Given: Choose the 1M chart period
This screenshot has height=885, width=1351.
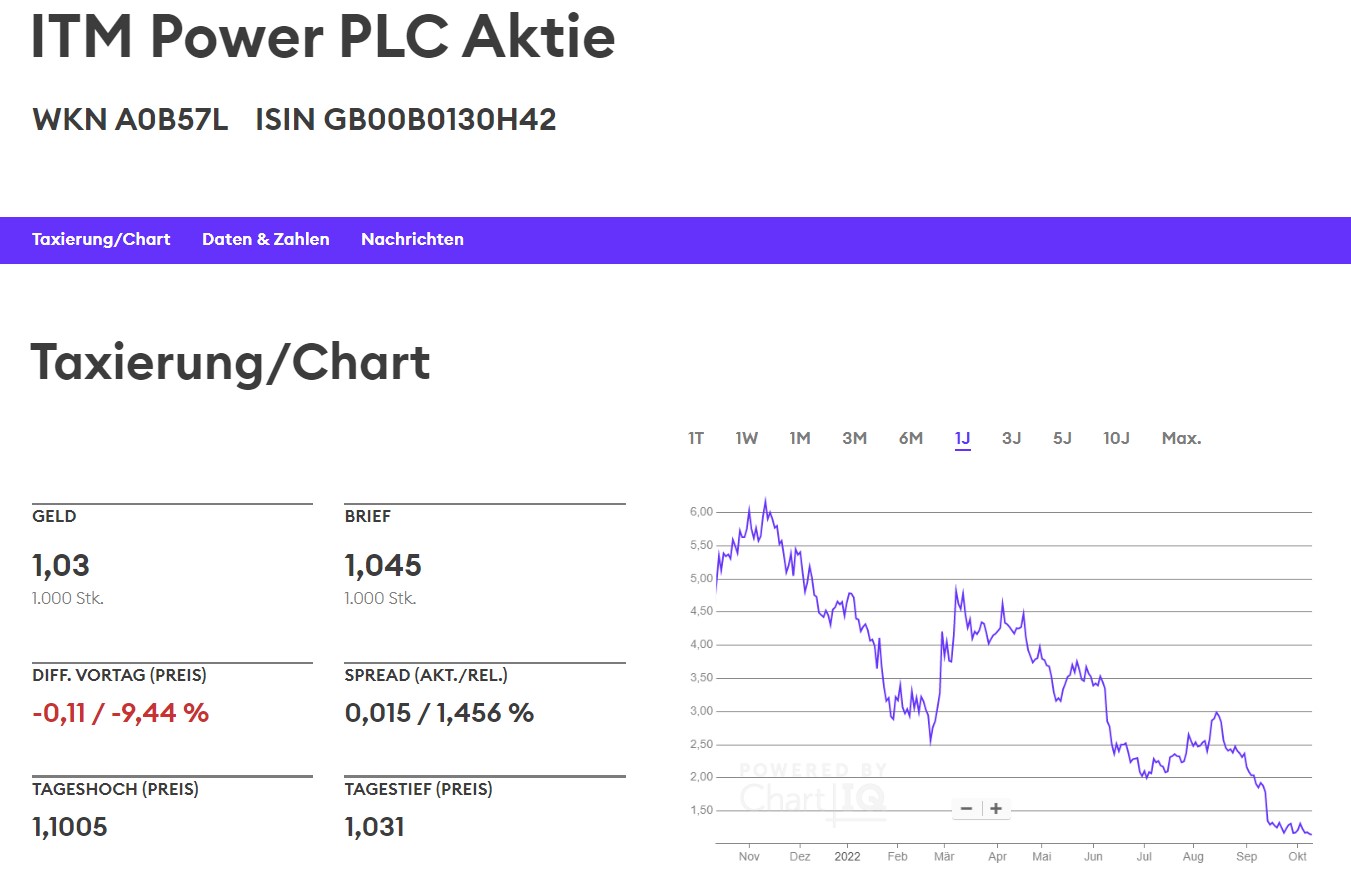Looking at the screenshot, I should 799,438.
